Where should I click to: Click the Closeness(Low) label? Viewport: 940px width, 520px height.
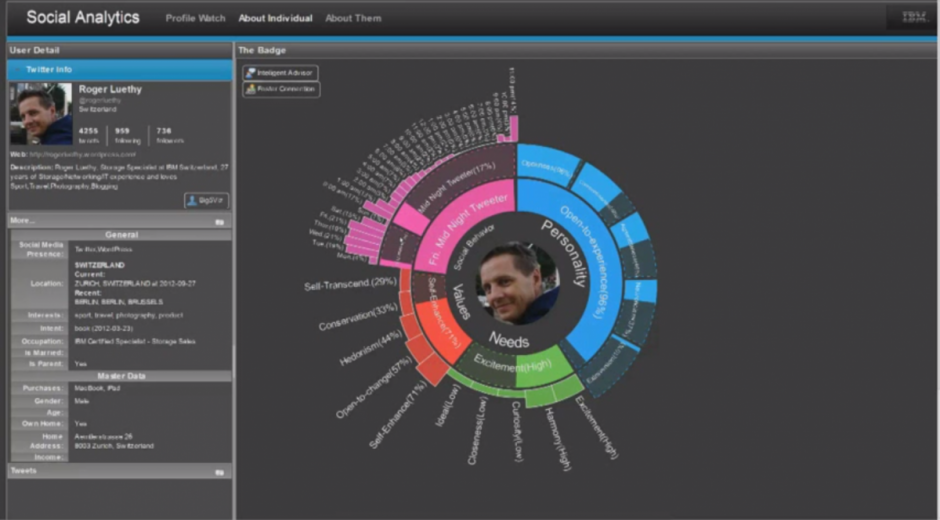[x=477, y=431]
